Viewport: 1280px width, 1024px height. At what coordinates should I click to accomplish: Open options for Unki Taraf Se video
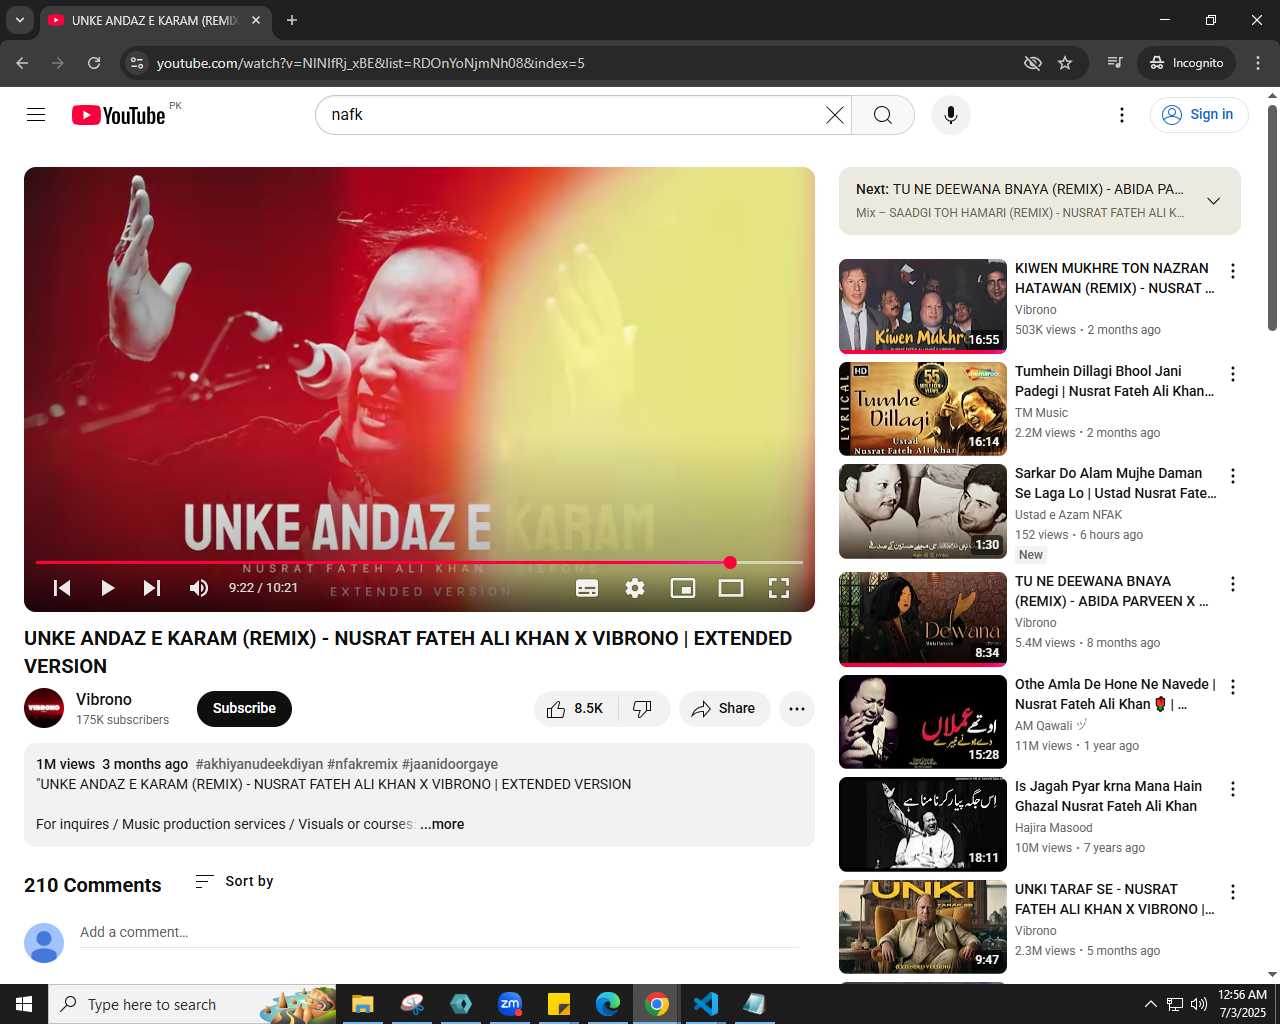[1233, 892]
